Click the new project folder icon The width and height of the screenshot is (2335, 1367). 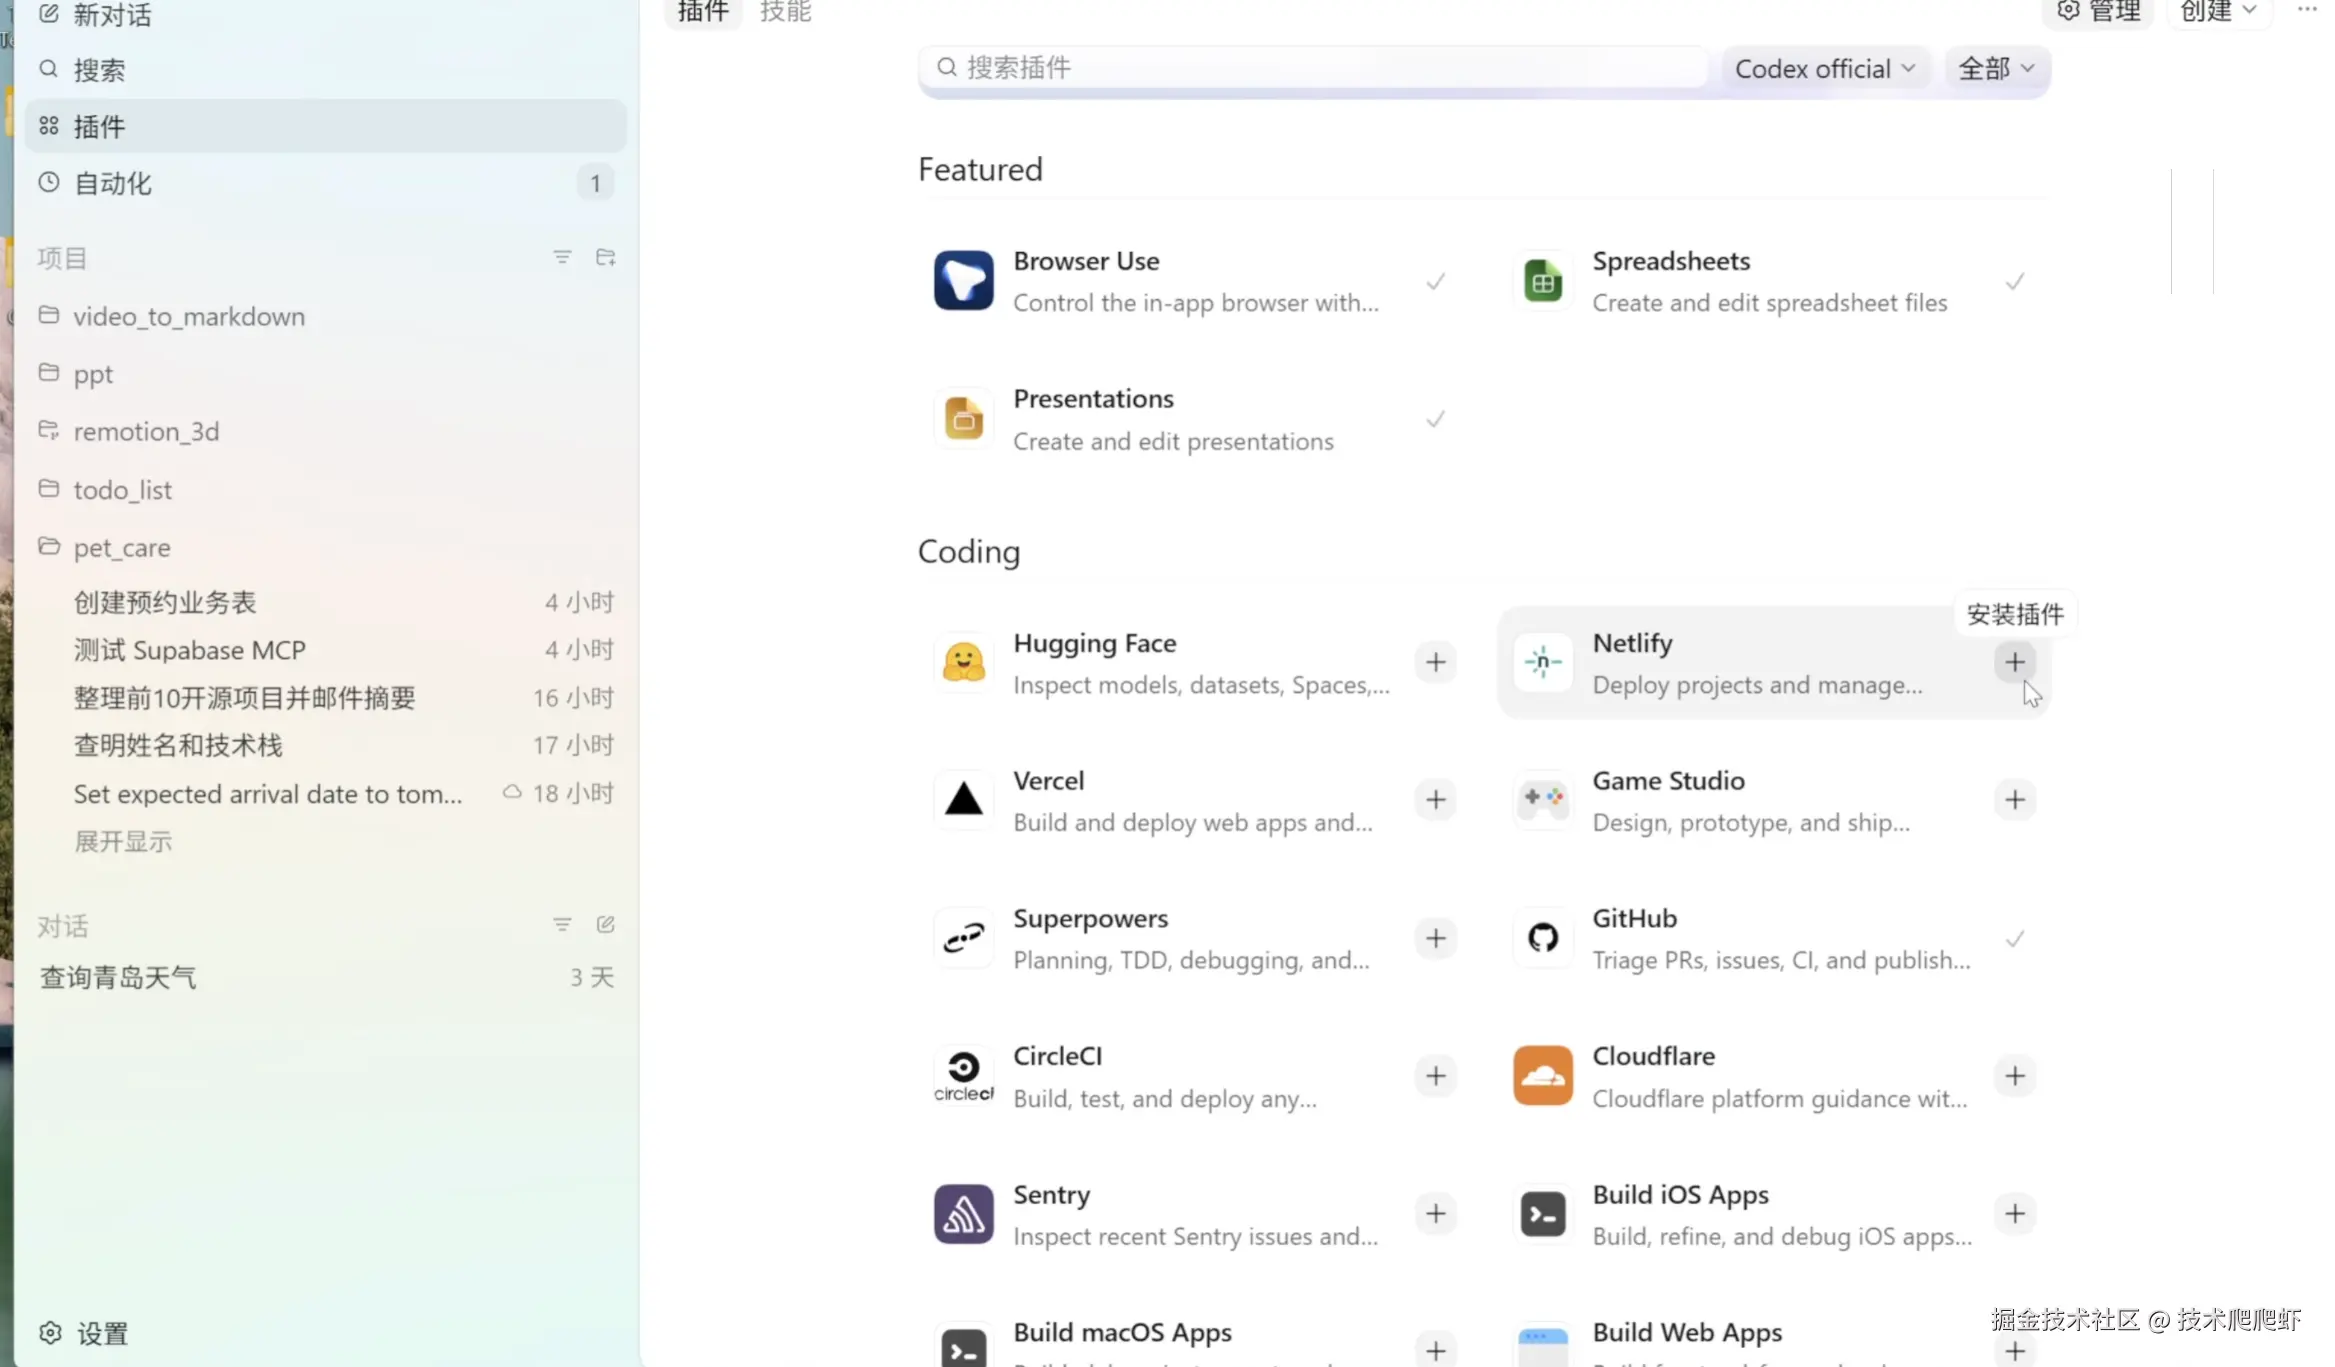coord(605,258)
